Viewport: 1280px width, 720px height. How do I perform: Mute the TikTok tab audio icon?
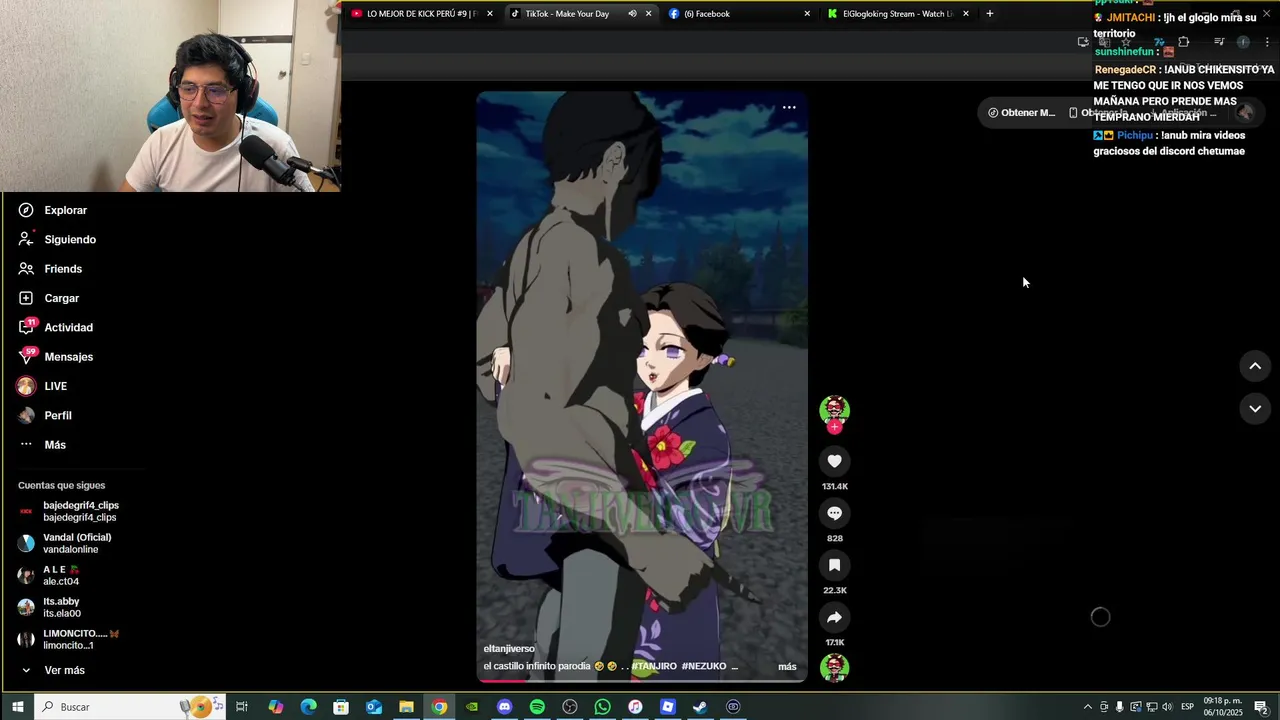point(632,14)
